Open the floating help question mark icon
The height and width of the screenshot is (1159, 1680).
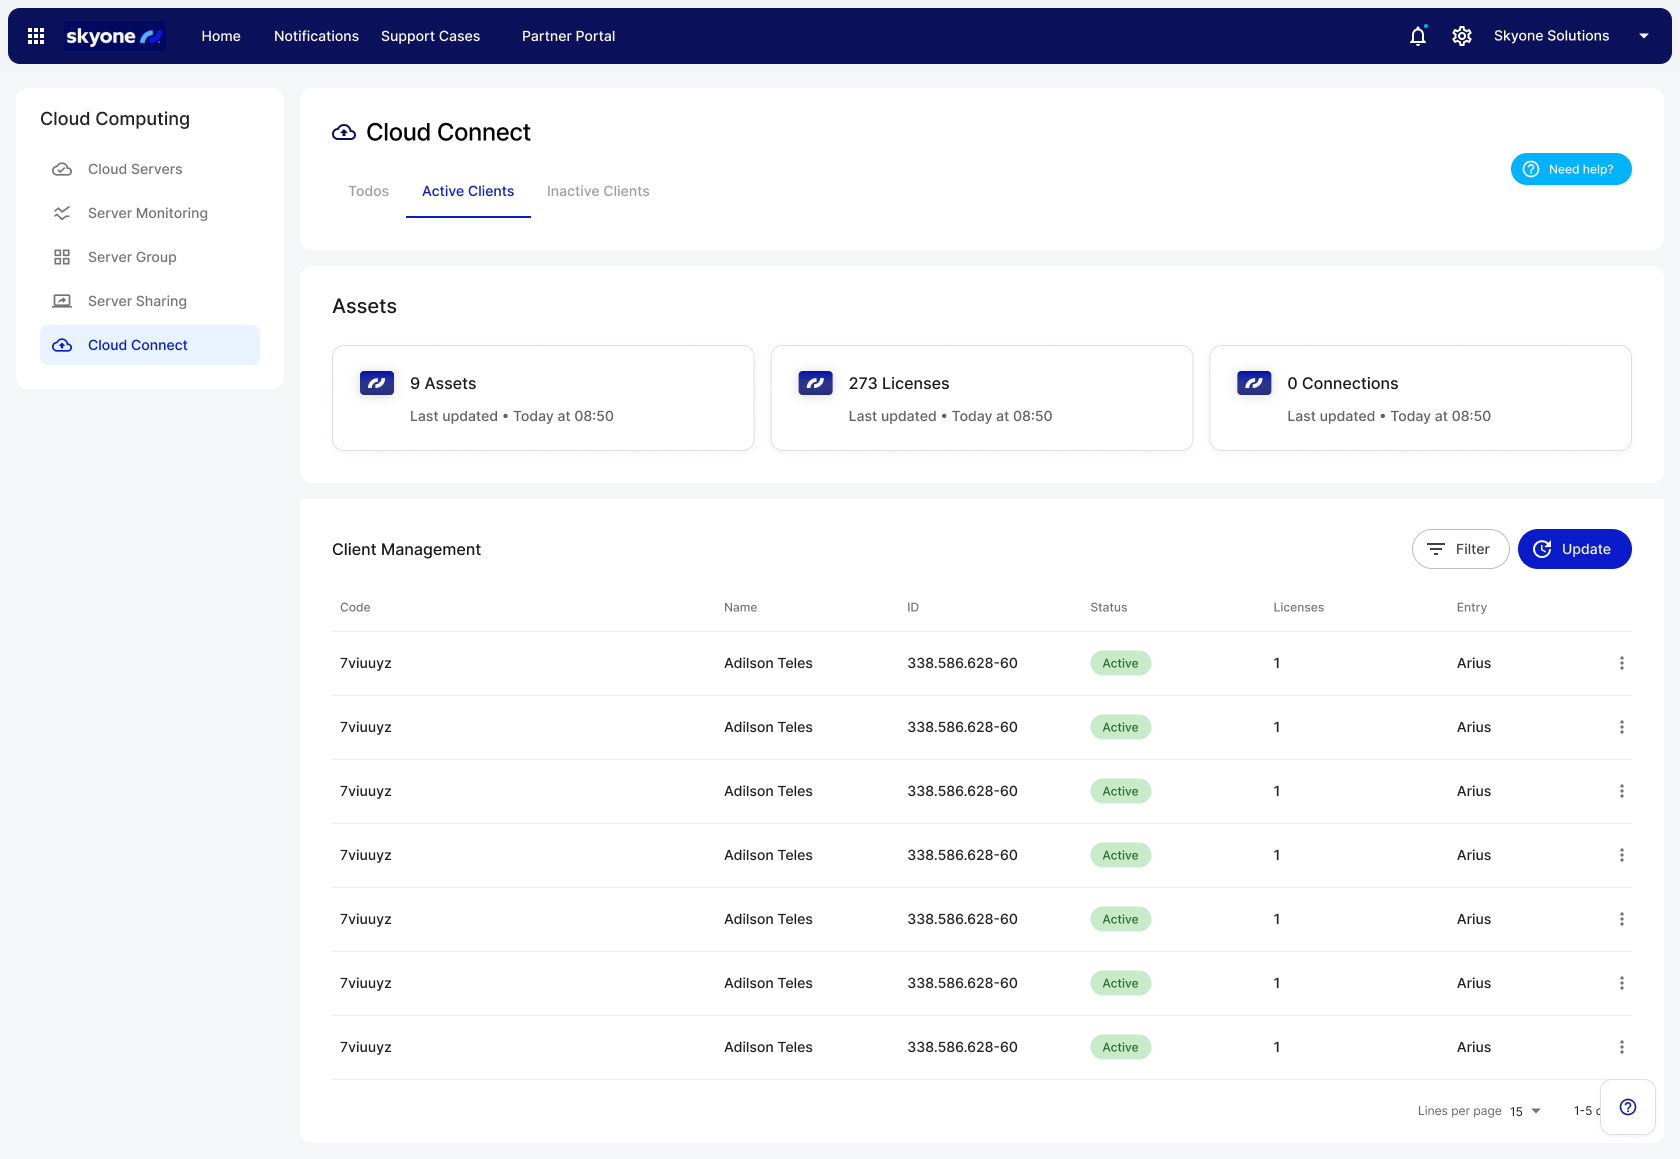click(1627, 1107)
